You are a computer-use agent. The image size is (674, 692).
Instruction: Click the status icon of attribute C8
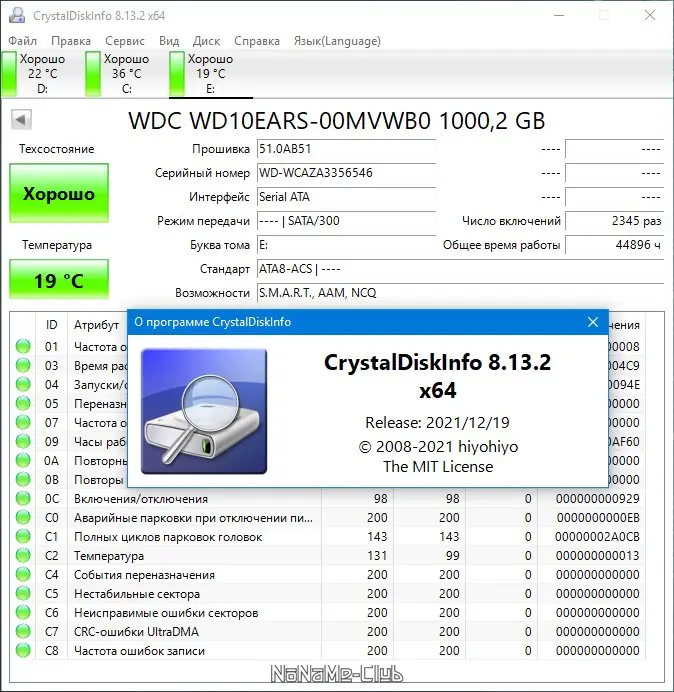point(23,651)
